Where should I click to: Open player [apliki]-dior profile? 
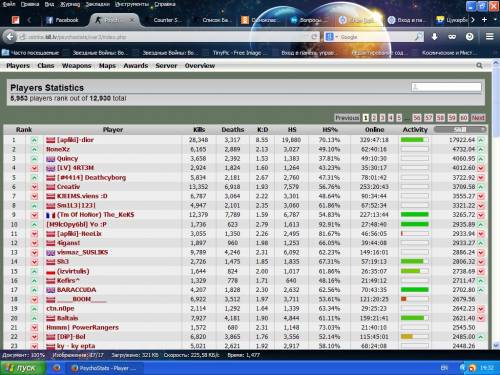[x=75, y=140]
